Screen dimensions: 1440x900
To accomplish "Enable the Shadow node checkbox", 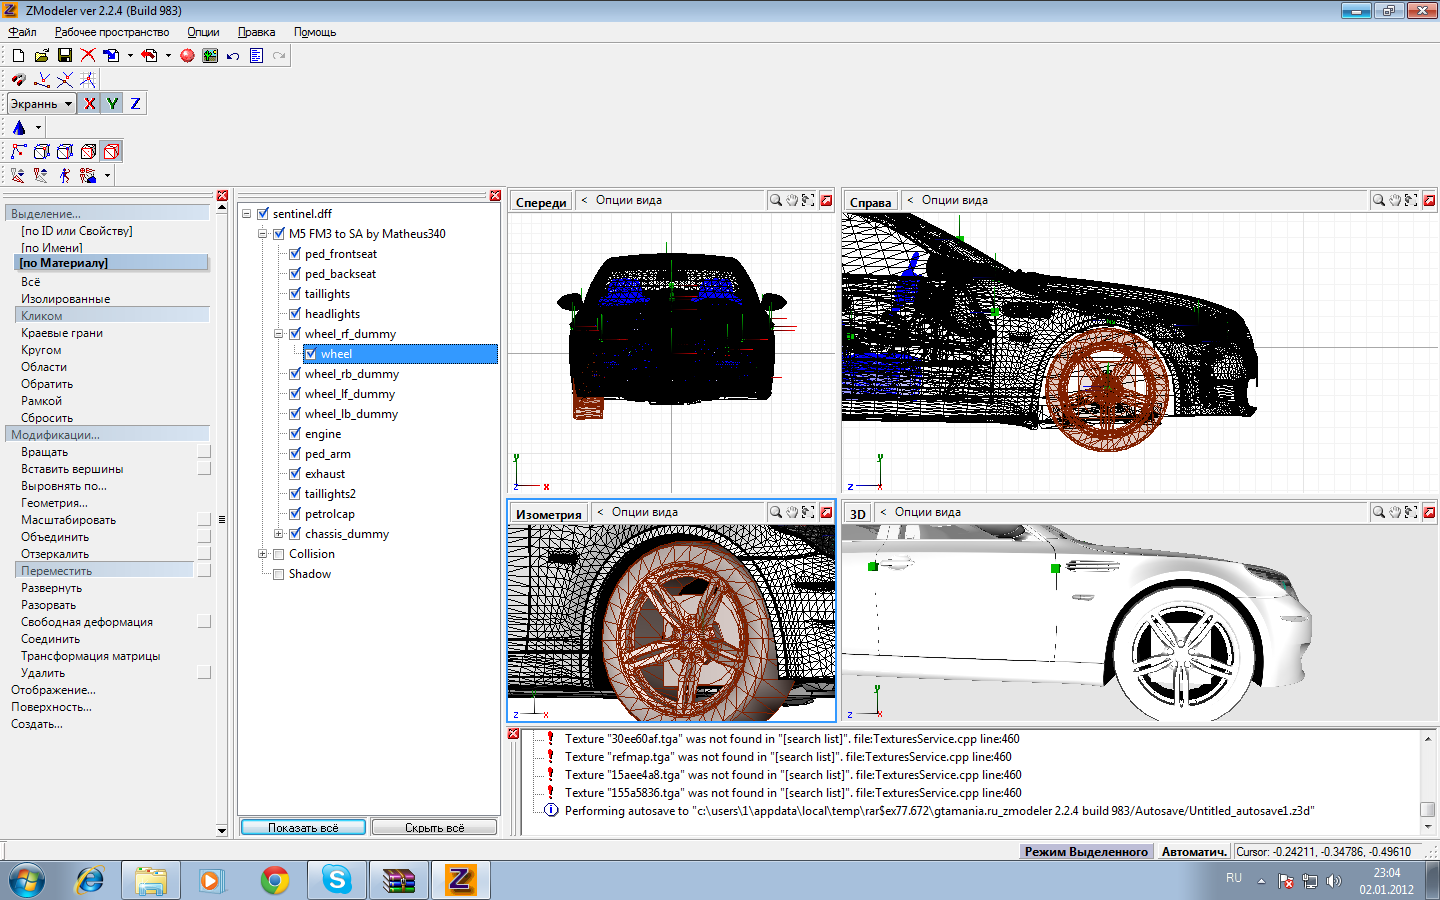I will click(x=279, y=574).
